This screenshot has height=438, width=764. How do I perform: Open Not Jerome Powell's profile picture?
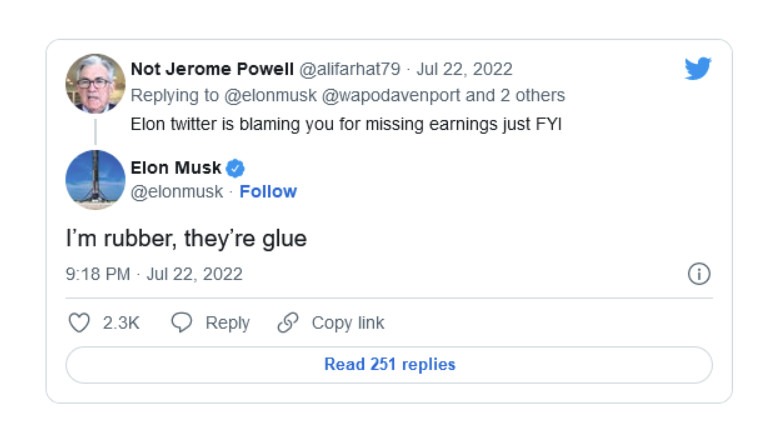(x=95, y=84)
